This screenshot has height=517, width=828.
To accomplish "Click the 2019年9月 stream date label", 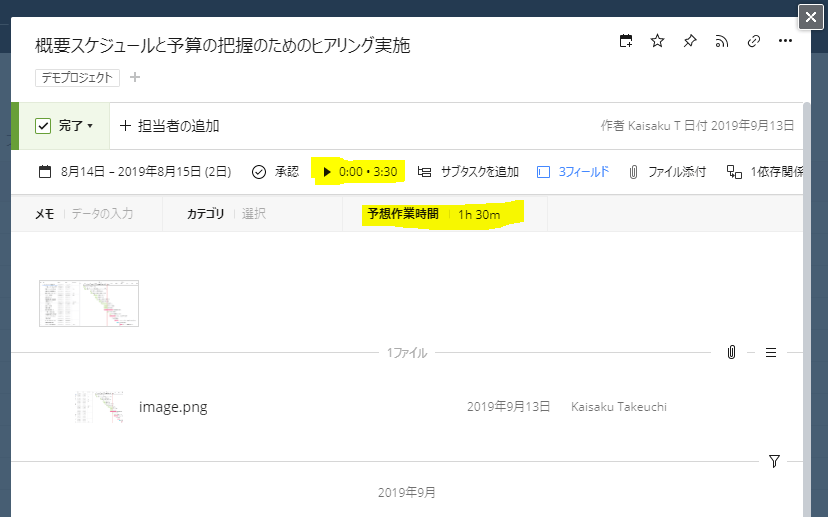I will point(407,493).
